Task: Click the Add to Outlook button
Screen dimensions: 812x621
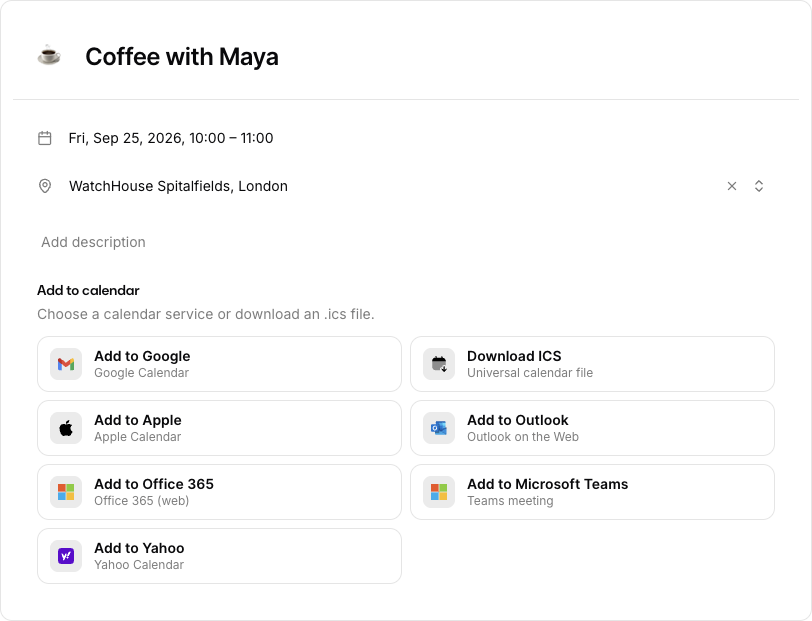Action: pos(592,428)
